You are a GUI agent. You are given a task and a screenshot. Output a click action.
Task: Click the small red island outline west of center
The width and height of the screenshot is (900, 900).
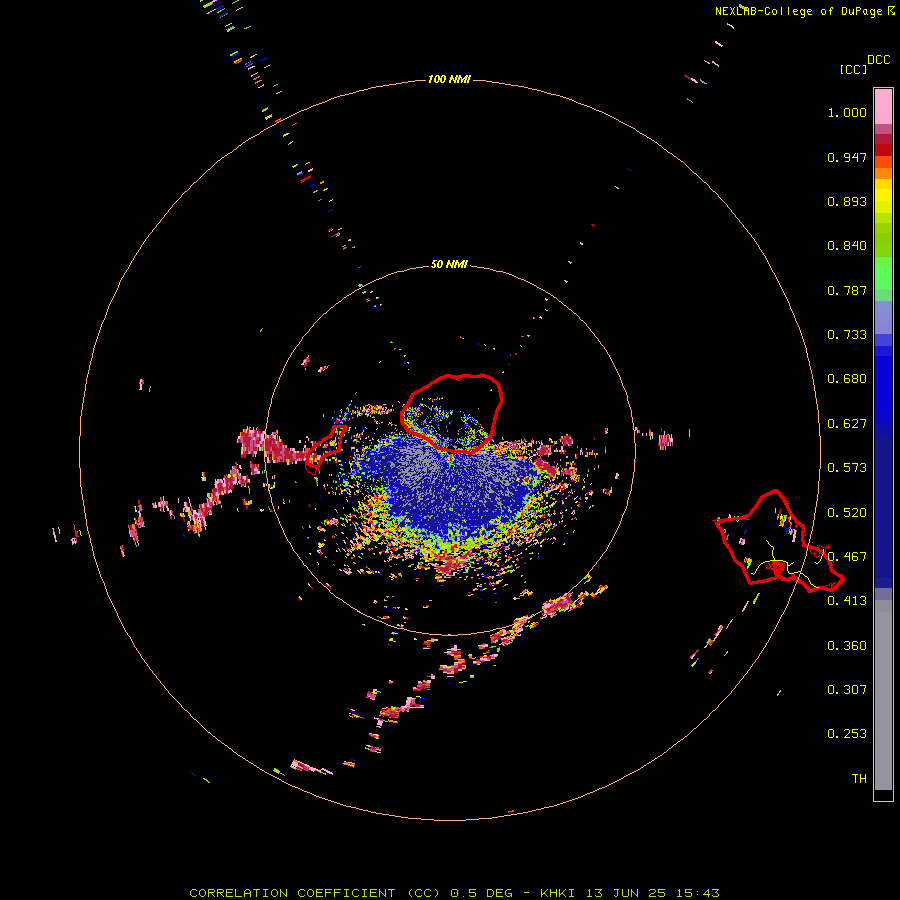point(326,448)
